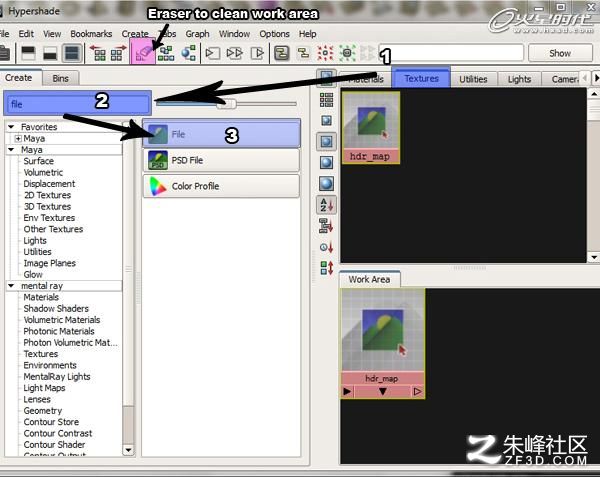600x477 pixels.
Task: Show top tabs only layout icon
Action: pyautogui.click(x=29, y=53)
